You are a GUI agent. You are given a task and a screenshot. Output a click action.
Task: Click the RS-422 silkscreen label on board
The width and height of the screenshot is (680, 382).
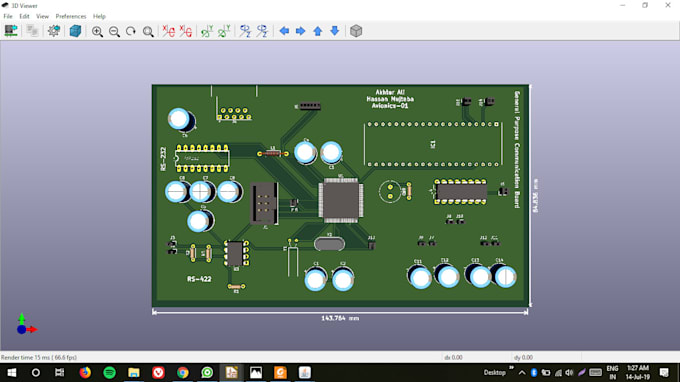click(x=199, y=279)
